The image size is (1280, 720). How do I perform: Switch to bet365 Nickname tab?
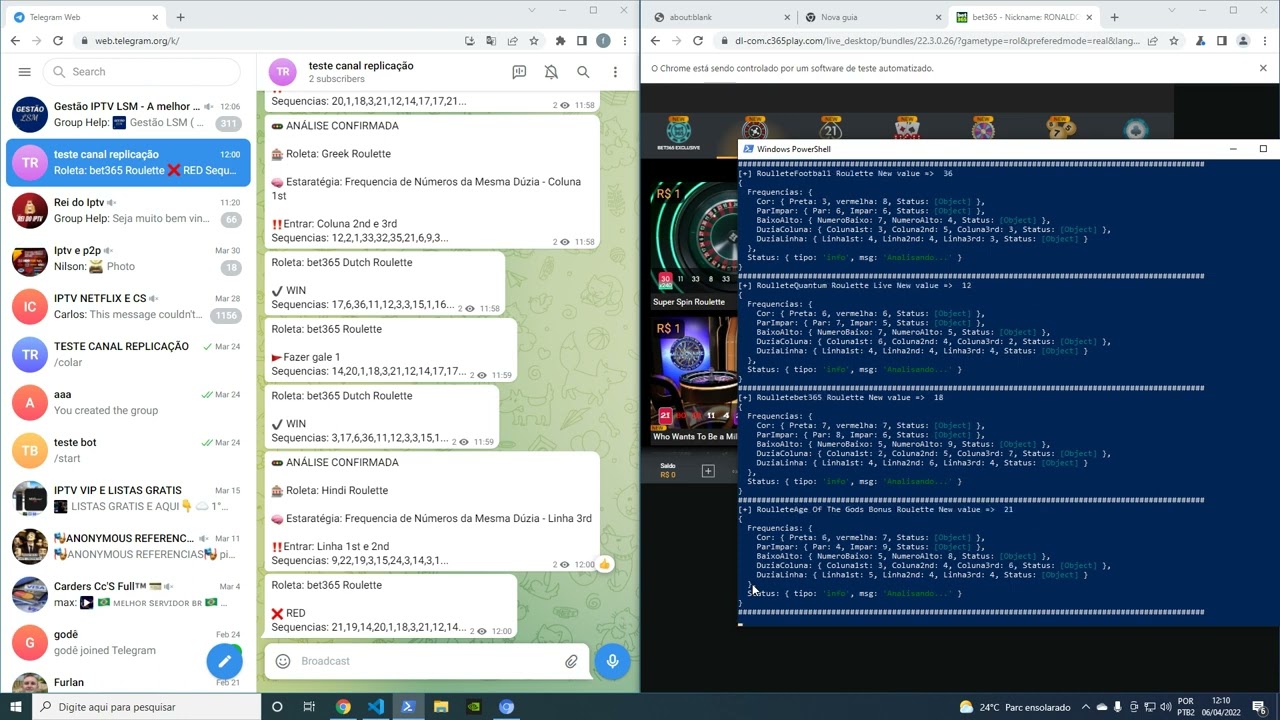click(x=1022, y=17)
